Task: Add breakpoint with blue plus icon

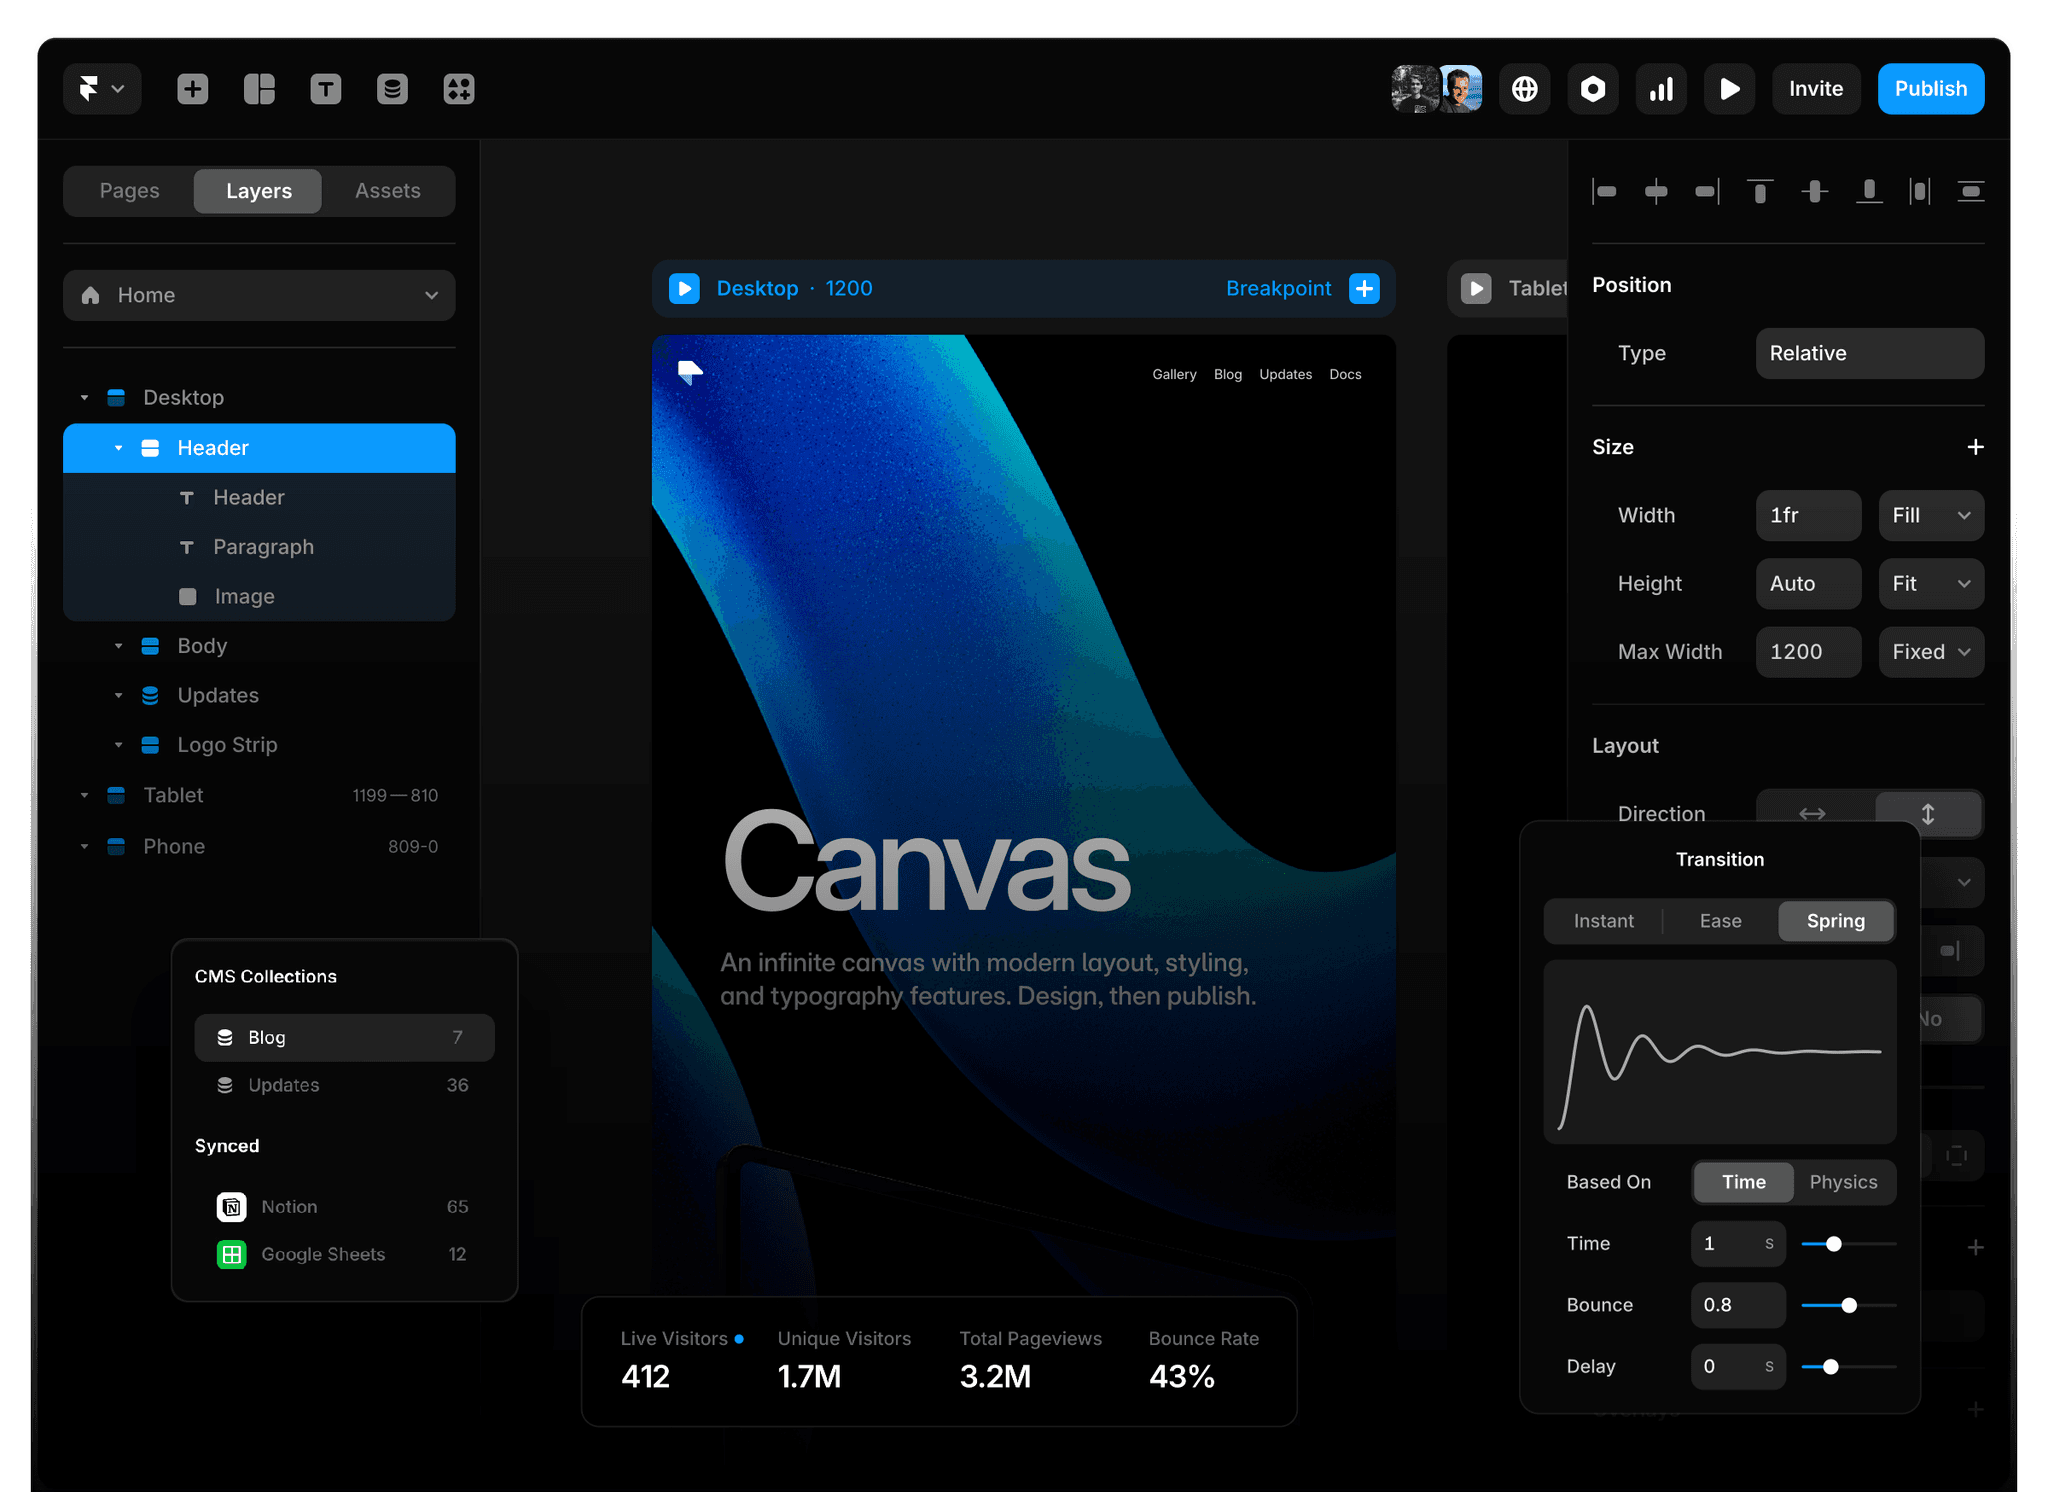Action: point(1364,288)
